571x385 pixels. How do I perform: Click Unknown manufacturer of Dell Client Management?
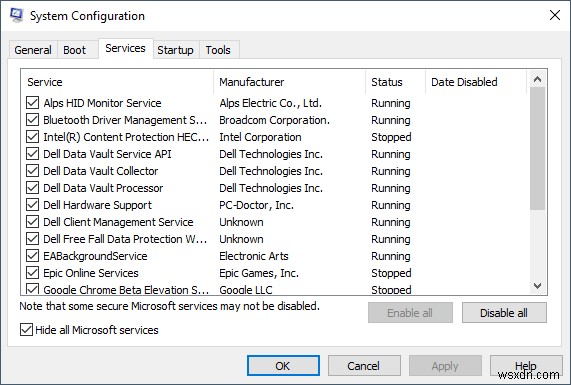tap(241, 222)
